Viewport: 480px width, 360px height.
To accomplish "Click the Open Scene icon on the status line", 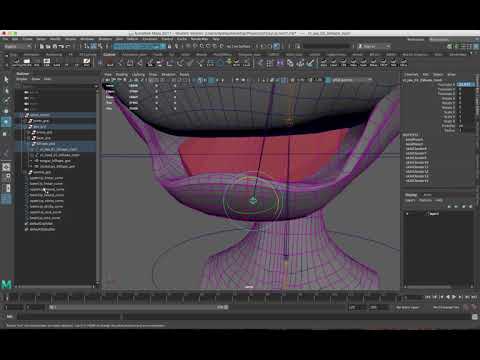I will tap(48, 46).
